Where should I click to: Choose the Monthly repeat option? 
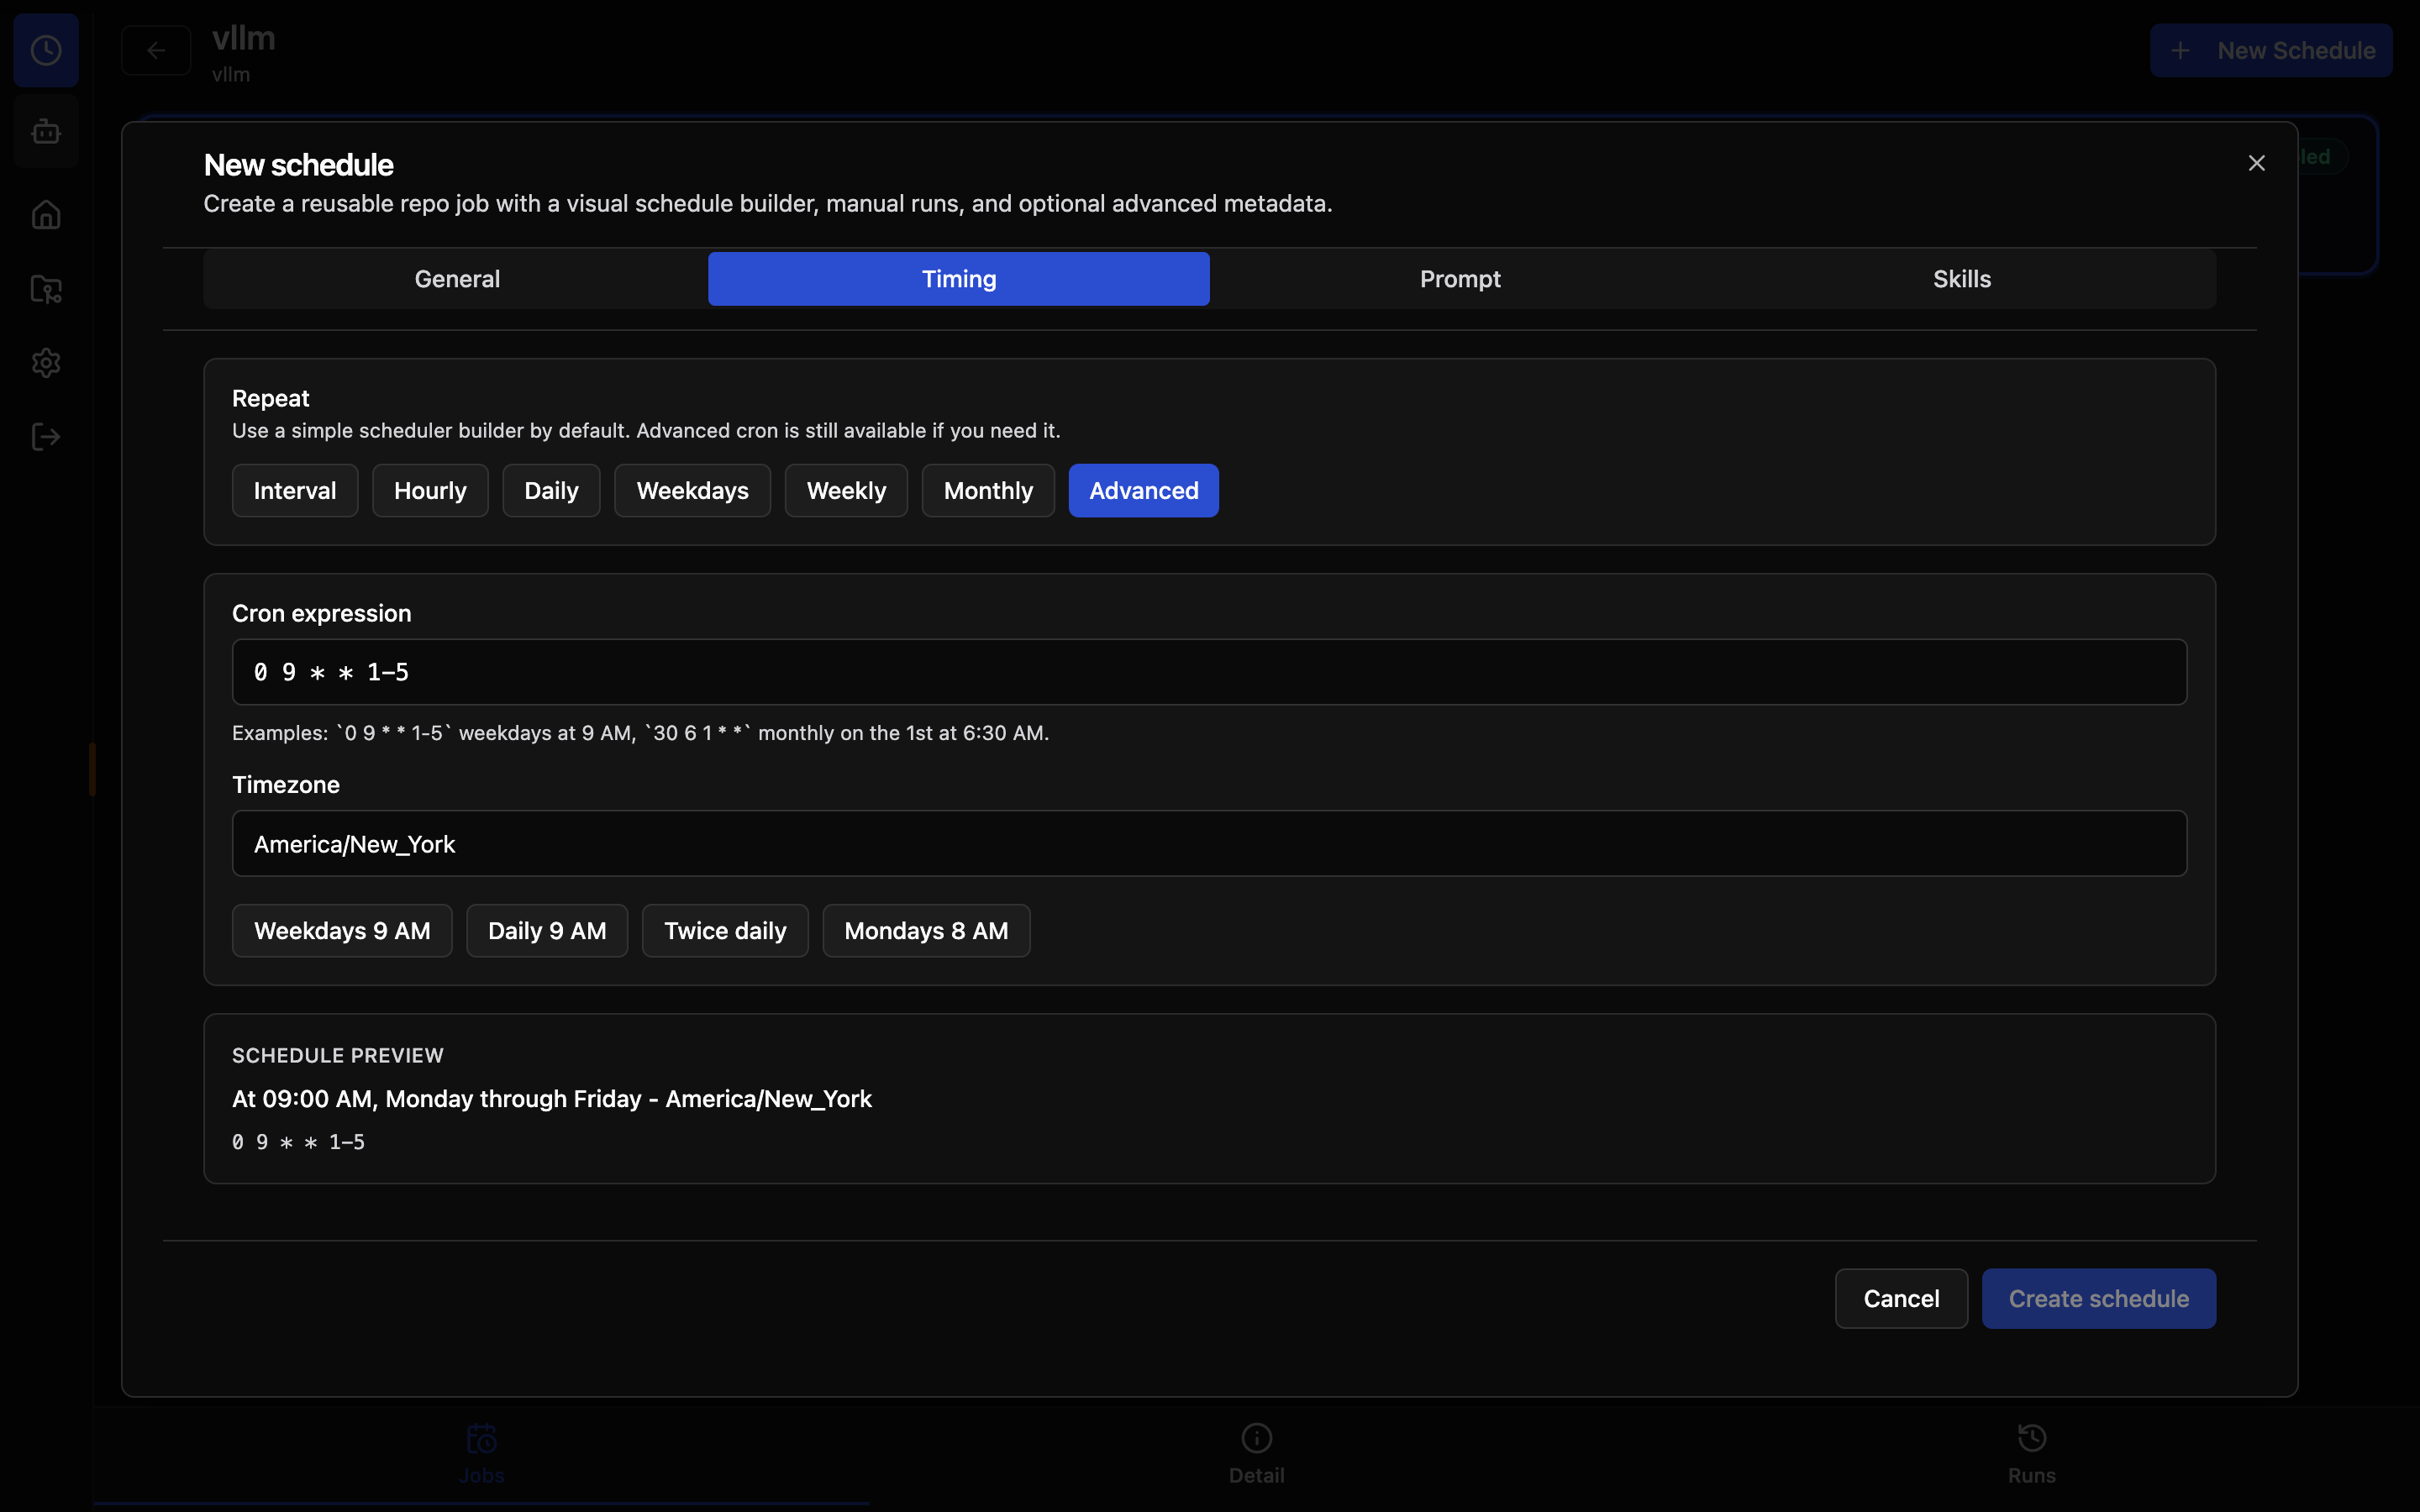988,491
